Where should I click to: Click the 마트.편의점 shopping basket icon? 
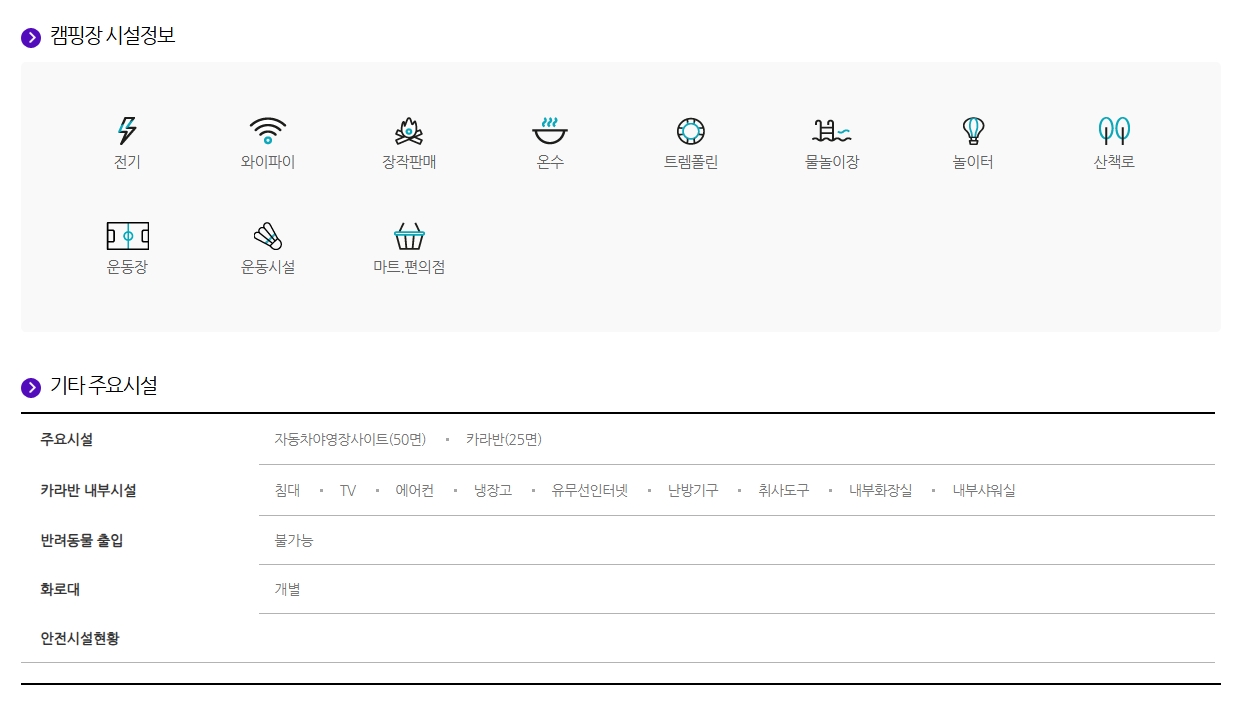tap(409, 236)
